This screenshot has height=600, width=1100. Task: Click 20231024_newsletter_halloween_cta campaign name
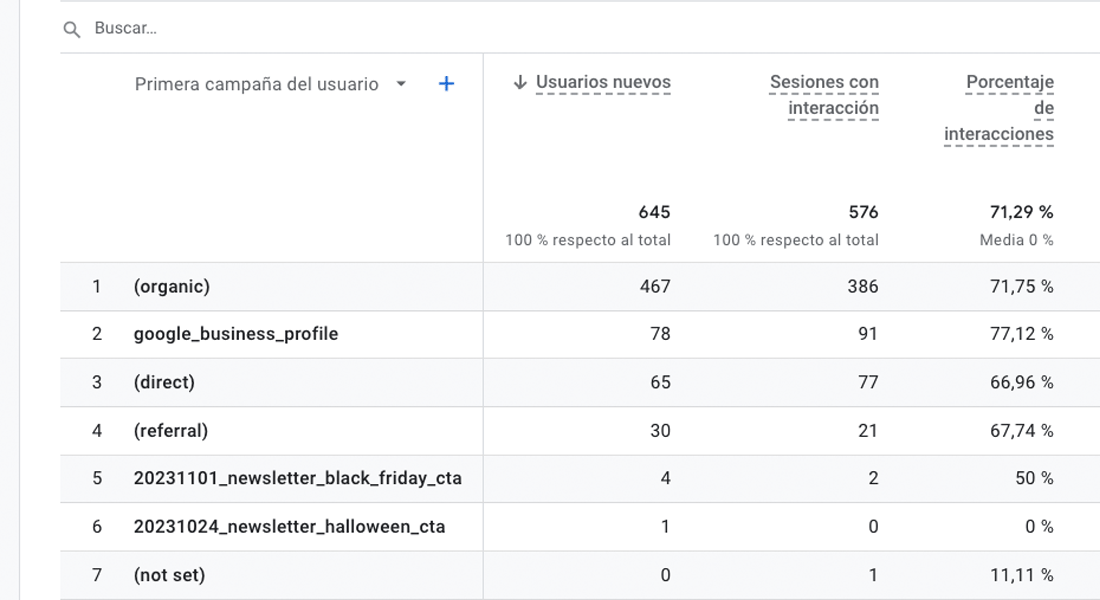tap(289, 526)
